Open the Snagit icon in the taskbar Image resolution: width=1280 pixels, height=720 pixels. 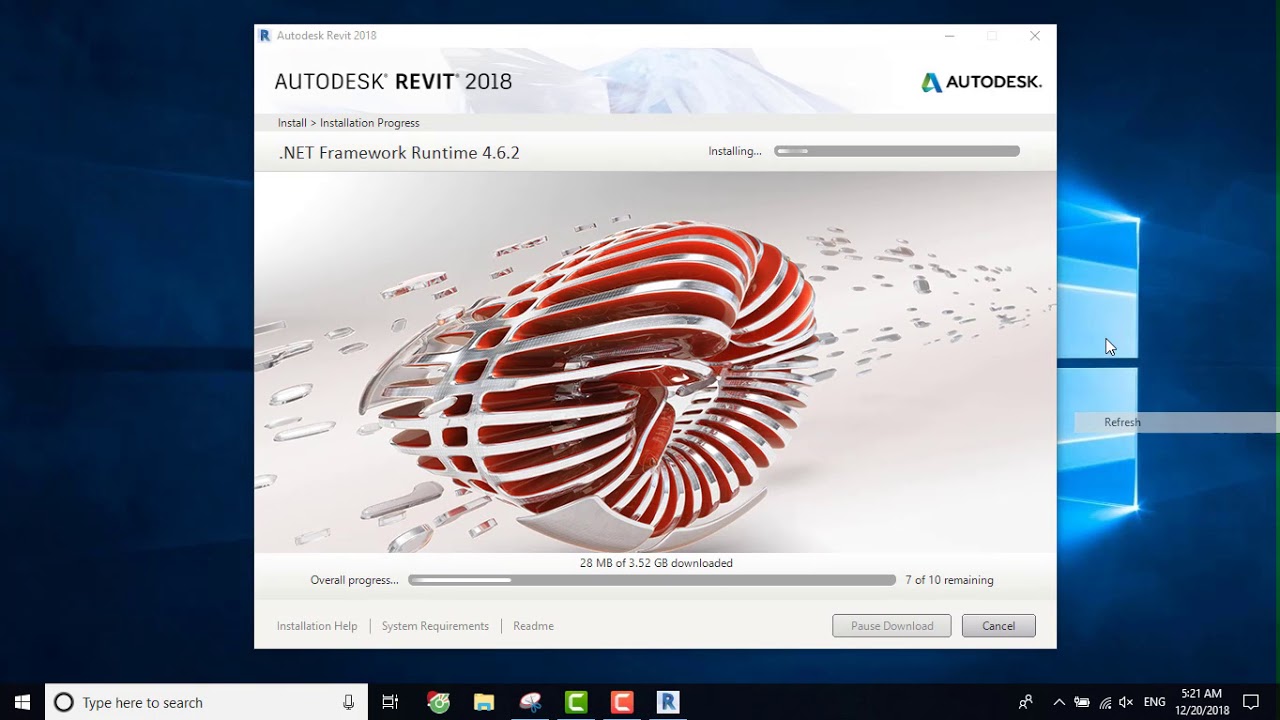tap(530, 702)
